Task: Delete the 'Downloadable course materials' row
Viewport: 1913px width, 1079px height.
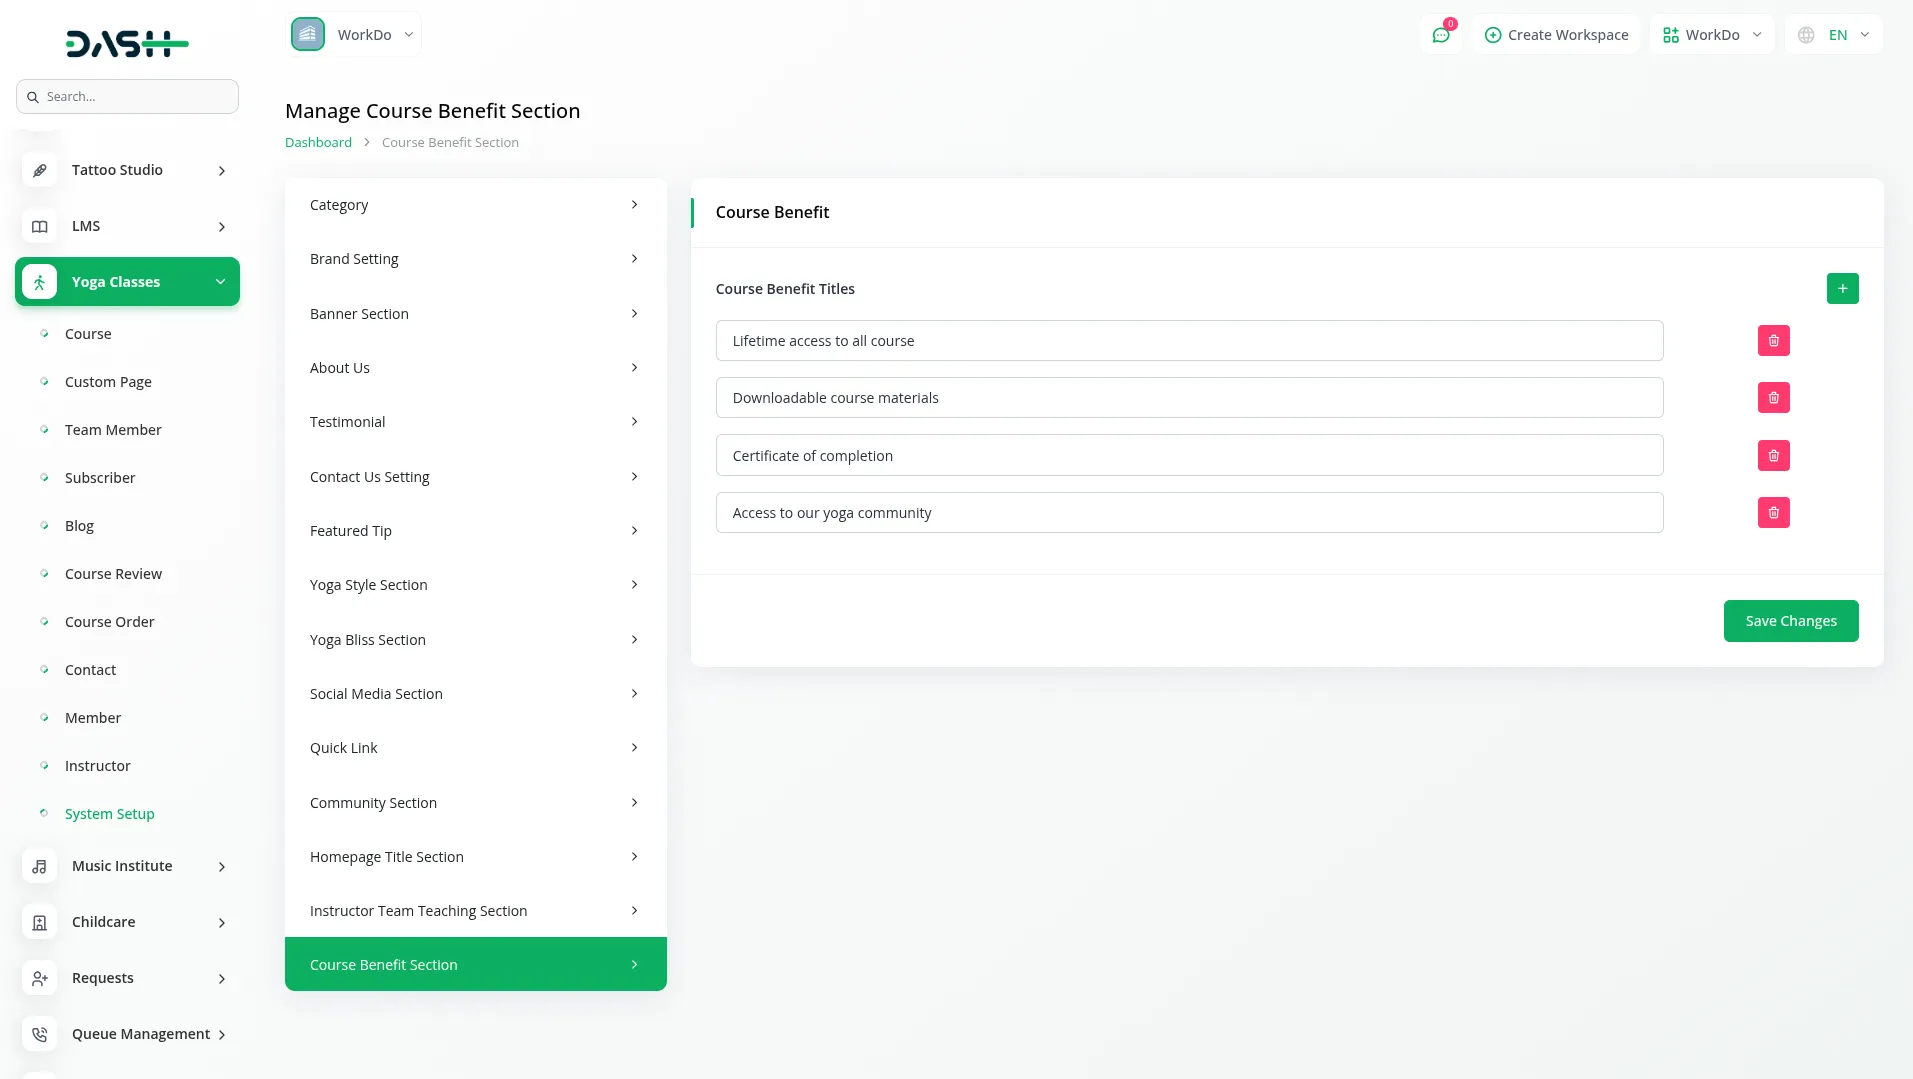Action: [x=1773, y=398]
